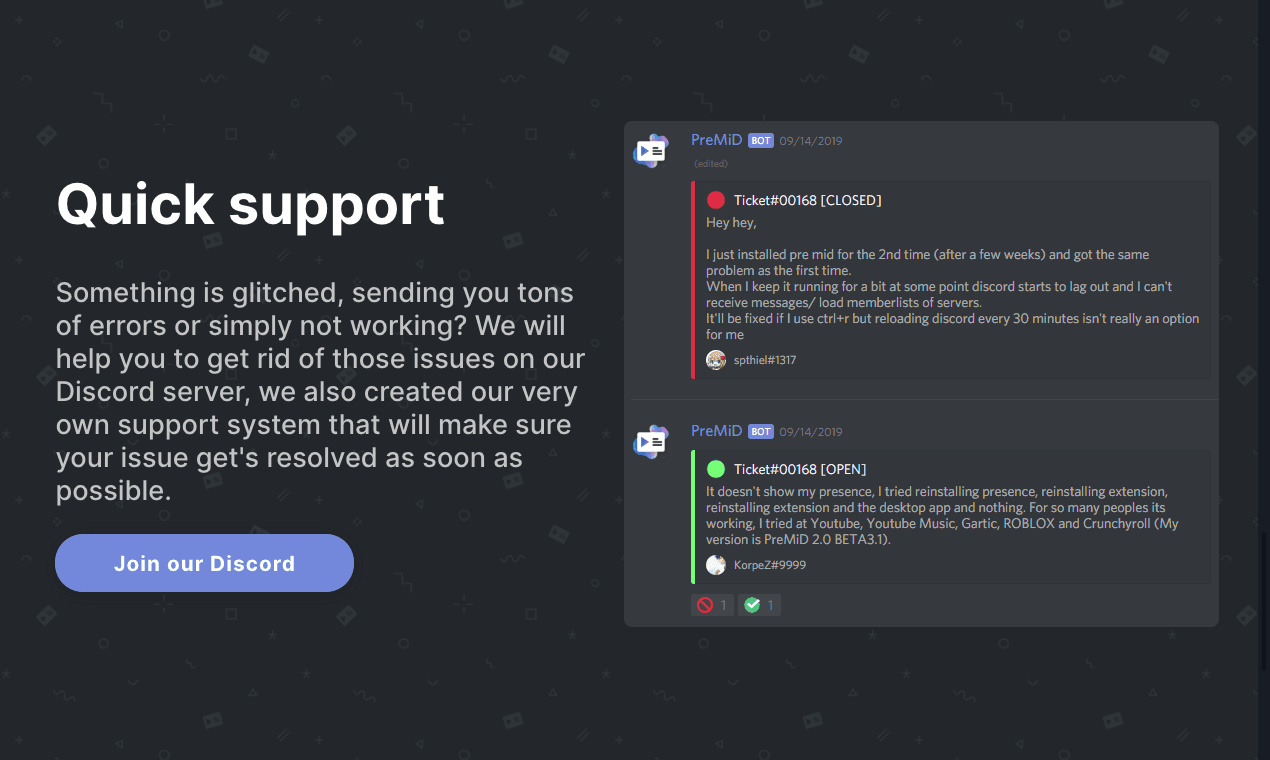
Task: Click the KorpeZ#9999 footer name
Action: point(770,565)
